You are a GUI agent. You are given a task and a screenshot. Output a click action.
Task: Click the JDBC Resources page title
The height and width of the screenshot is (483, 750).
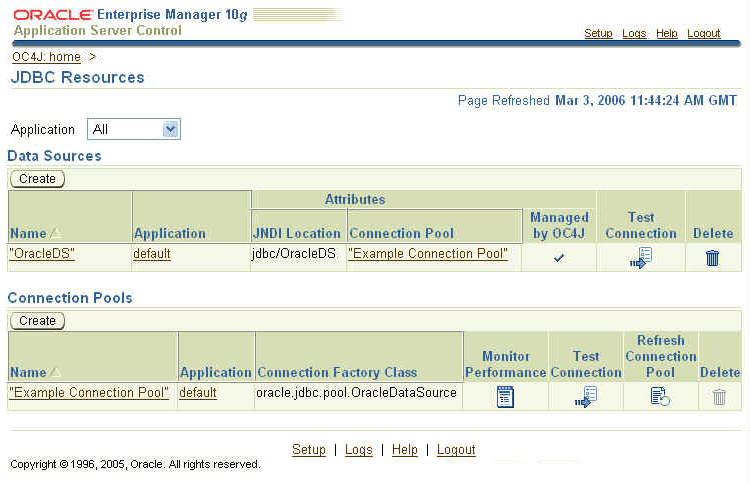click(77, 77)
